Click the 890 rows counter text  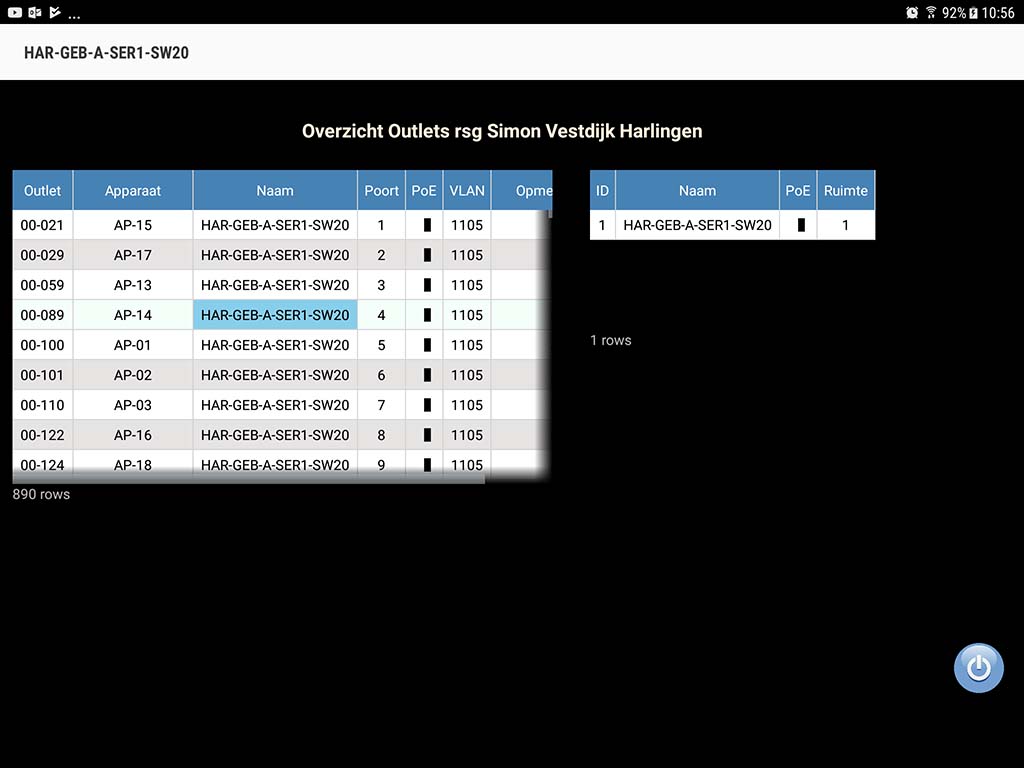41,494
